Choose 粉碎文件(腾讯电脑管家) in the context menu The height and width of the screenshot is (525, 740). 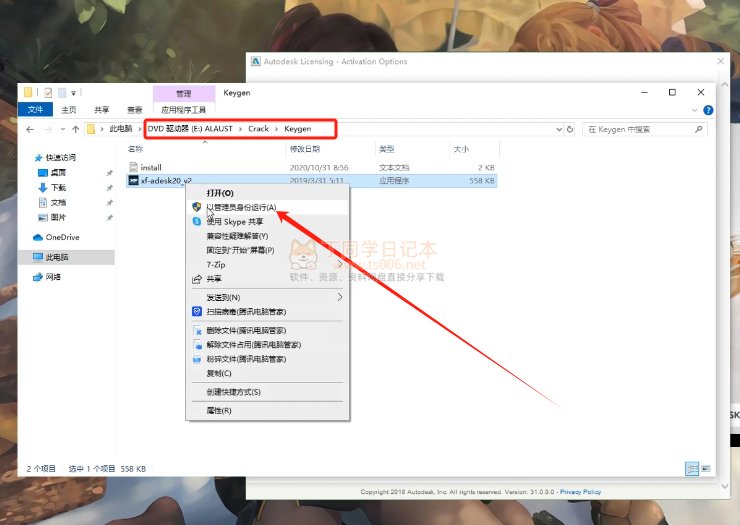point(267,359)
